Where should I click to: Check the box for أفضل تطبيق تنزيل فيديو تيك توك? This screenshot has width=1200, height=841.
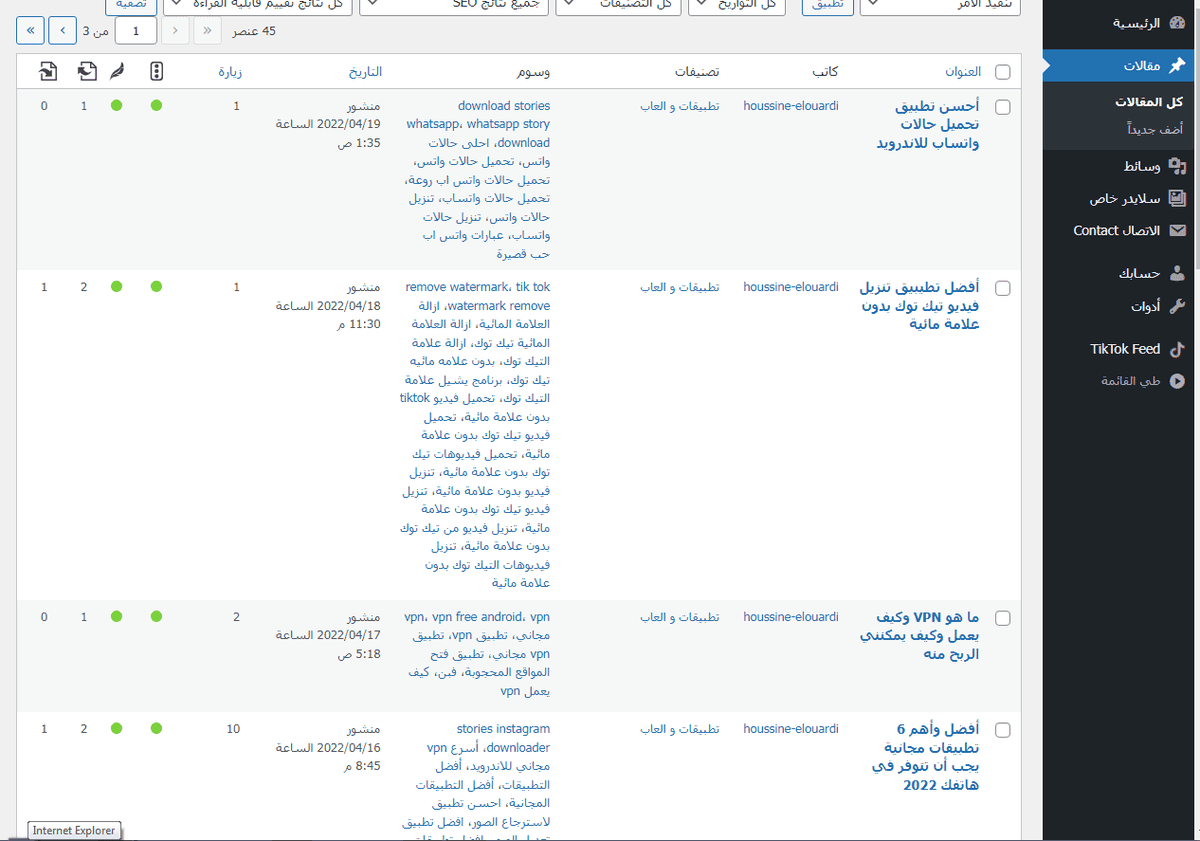coord(1003,288)
